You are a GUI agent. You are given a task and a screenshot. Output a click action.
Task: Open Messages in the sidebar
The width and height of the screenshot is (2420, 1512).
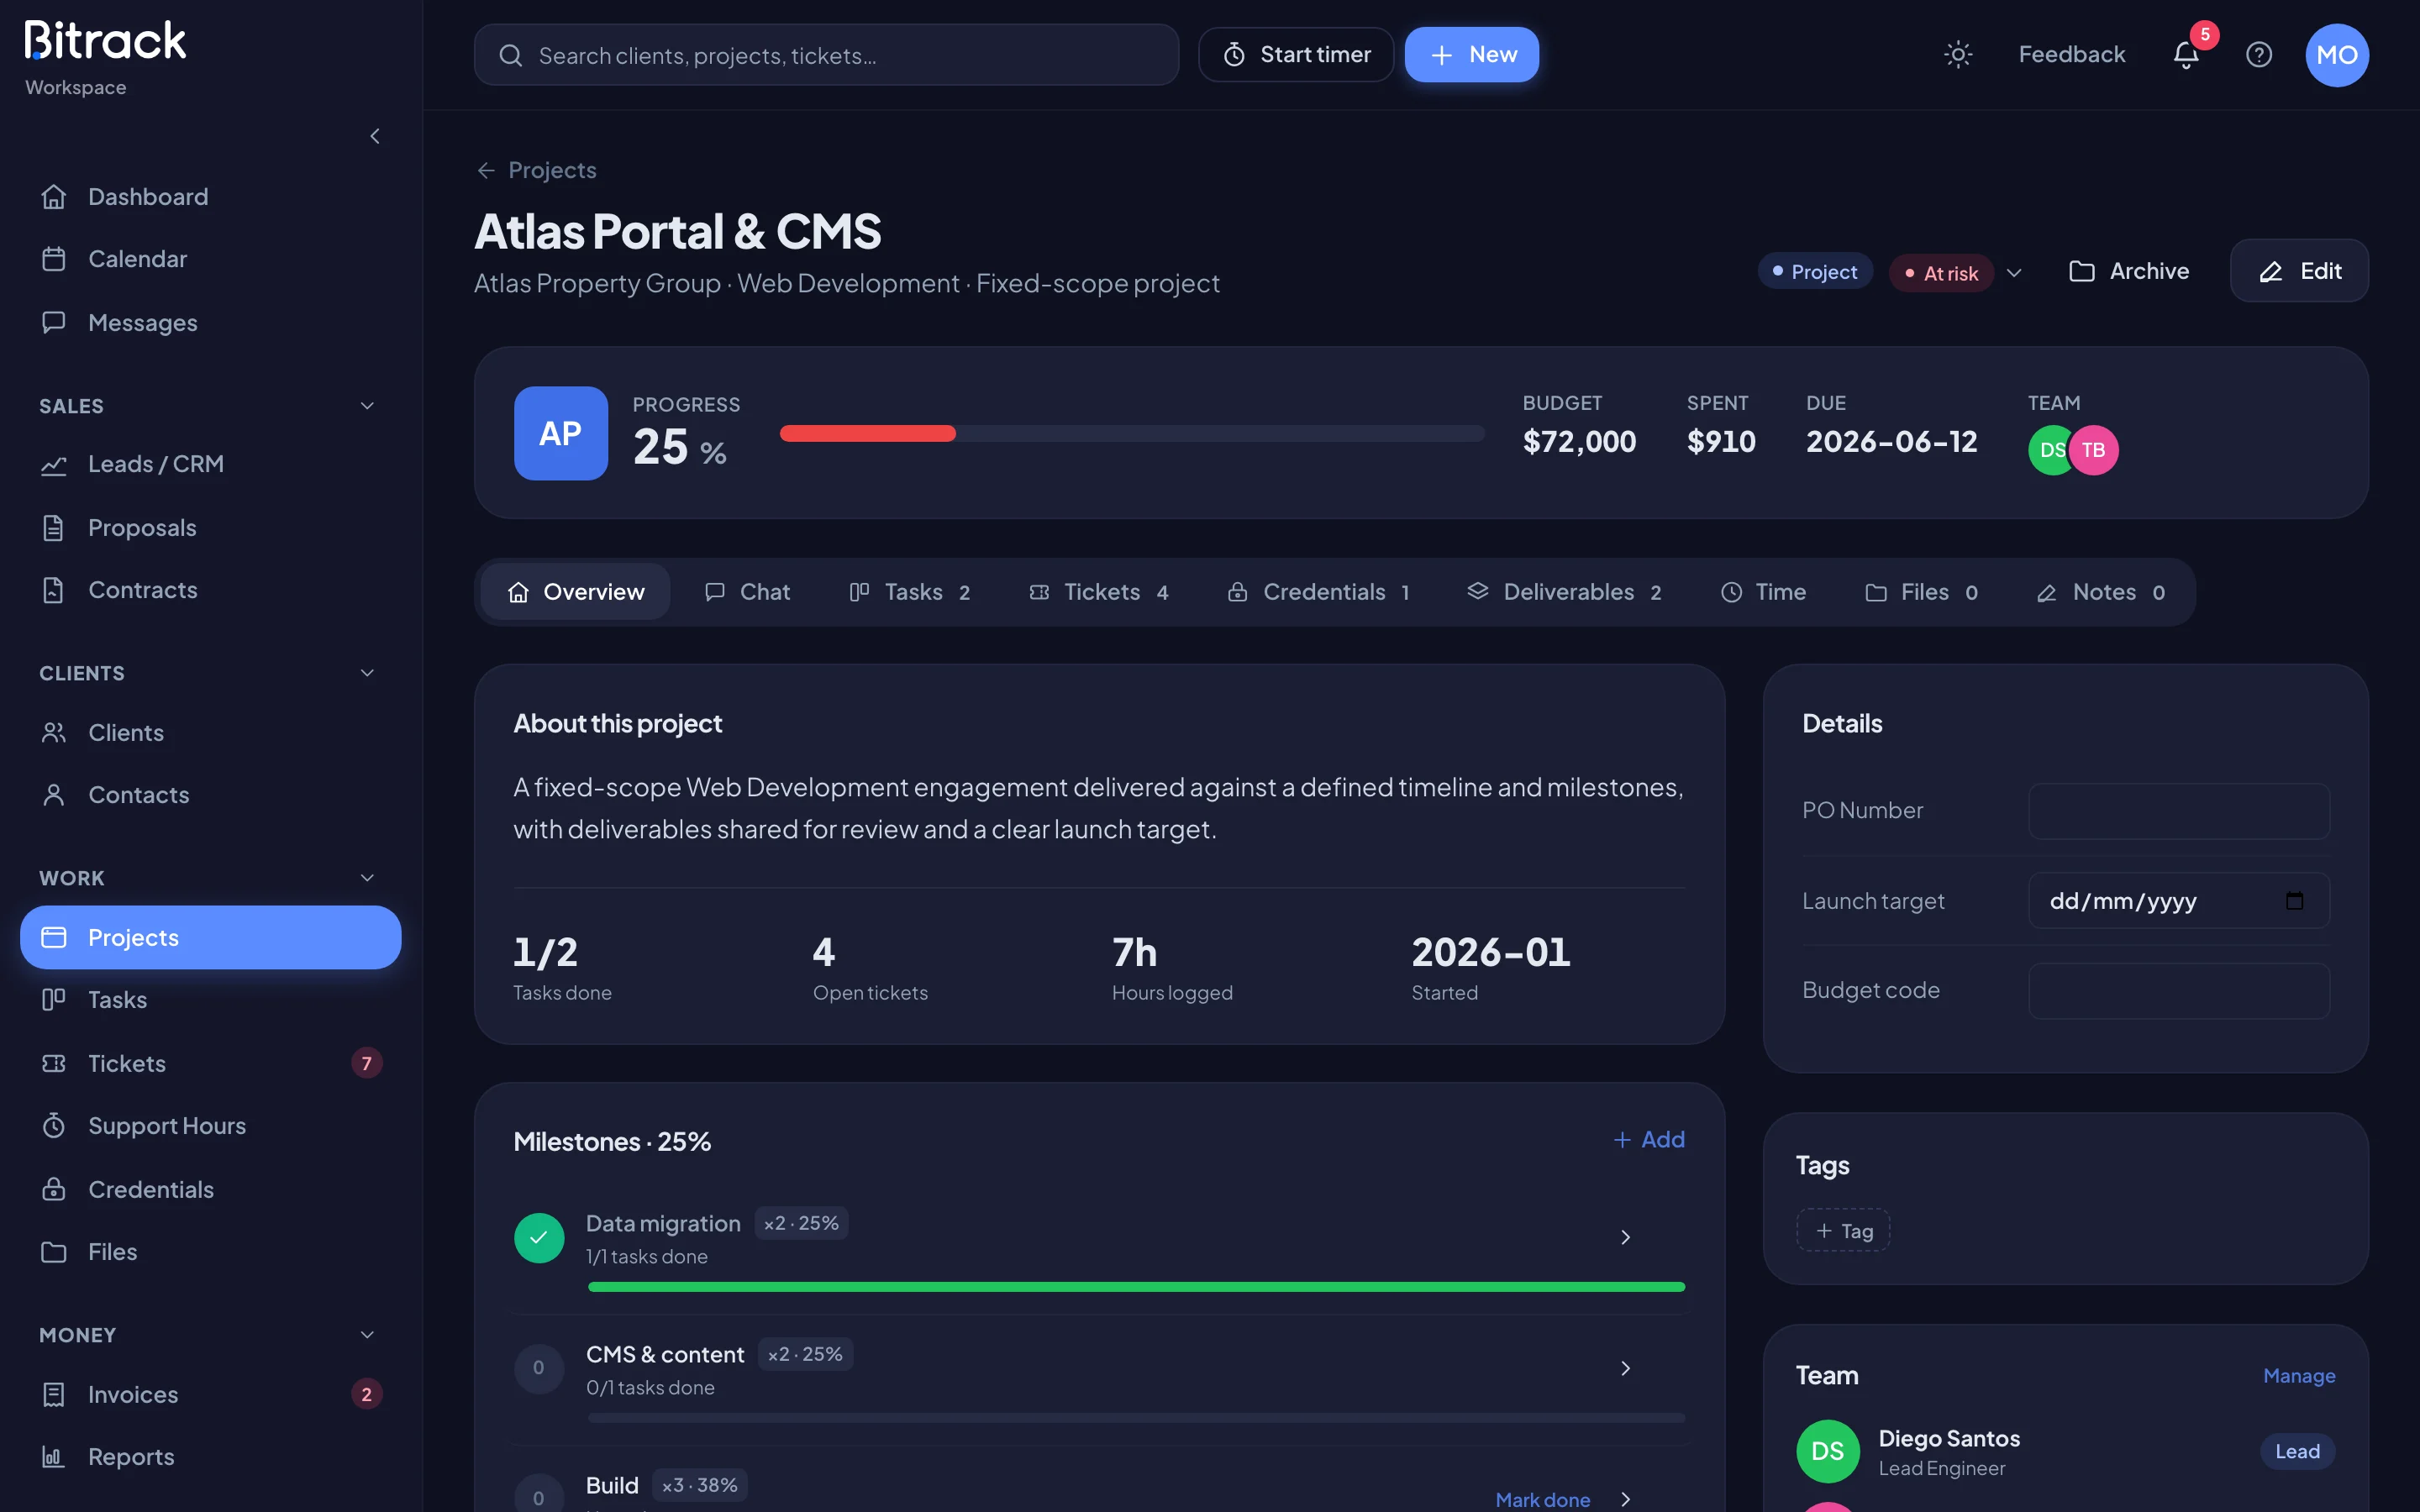pos(210,322)
